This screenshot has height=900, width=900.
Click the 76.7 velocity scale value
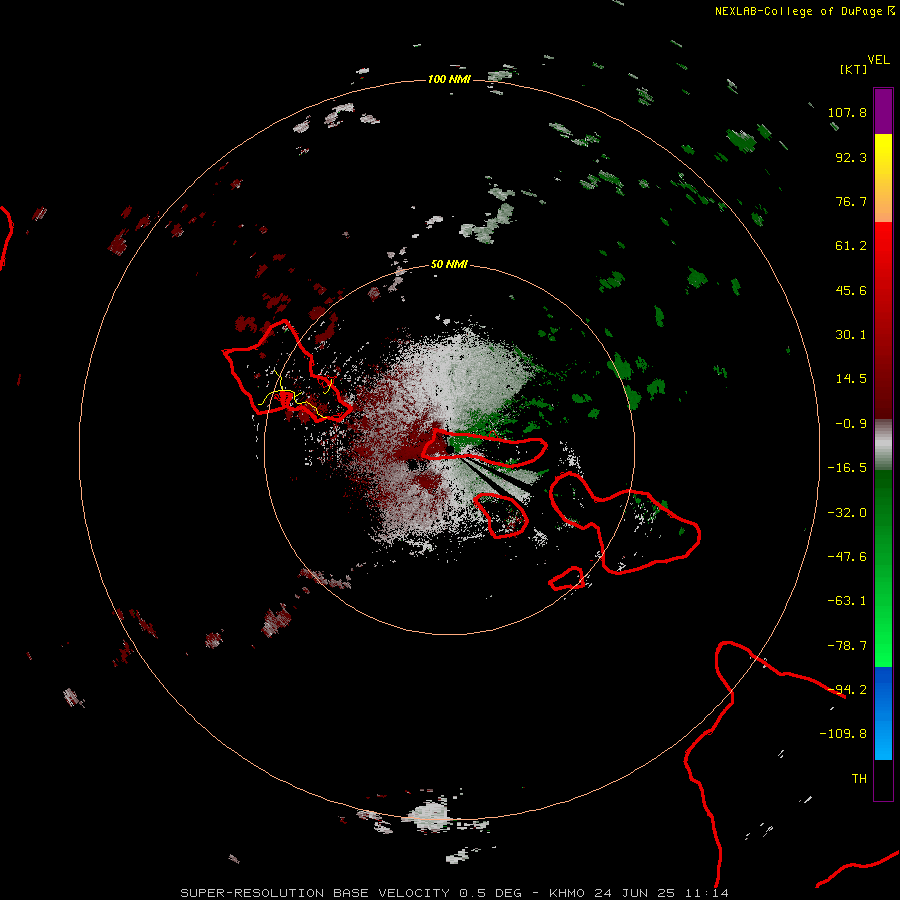coord(851,201)
